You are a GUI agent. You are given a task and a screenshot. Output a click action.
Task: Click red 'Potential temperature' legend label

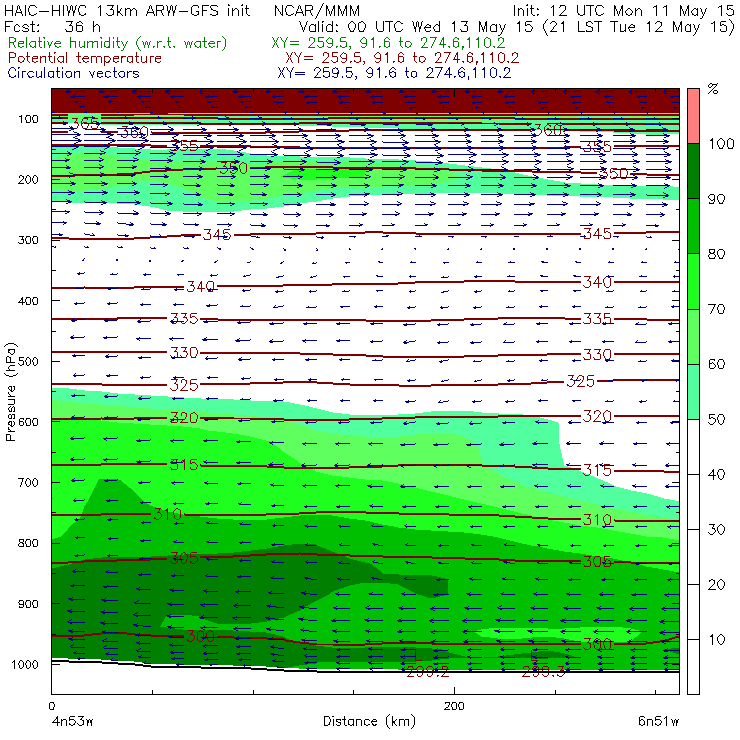tap(85, 58)
